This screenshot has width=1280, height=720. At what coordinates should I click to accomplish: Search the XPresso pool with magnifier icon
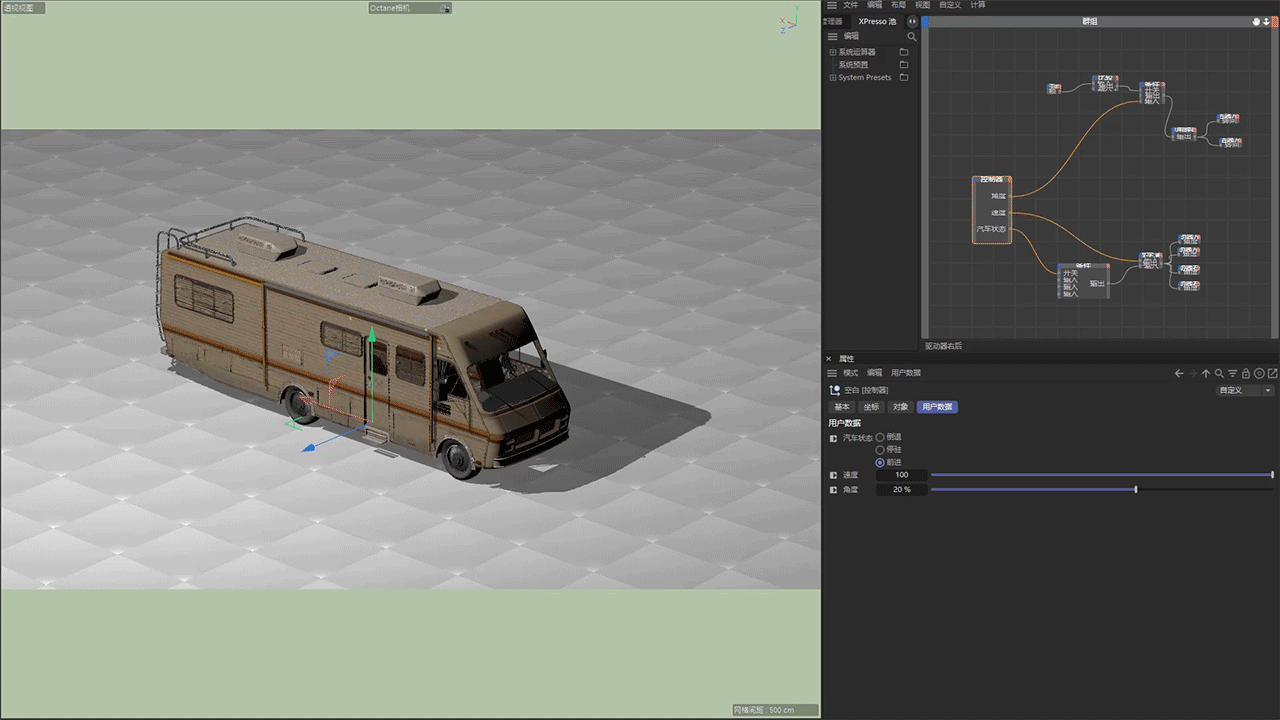pos(911,37)
